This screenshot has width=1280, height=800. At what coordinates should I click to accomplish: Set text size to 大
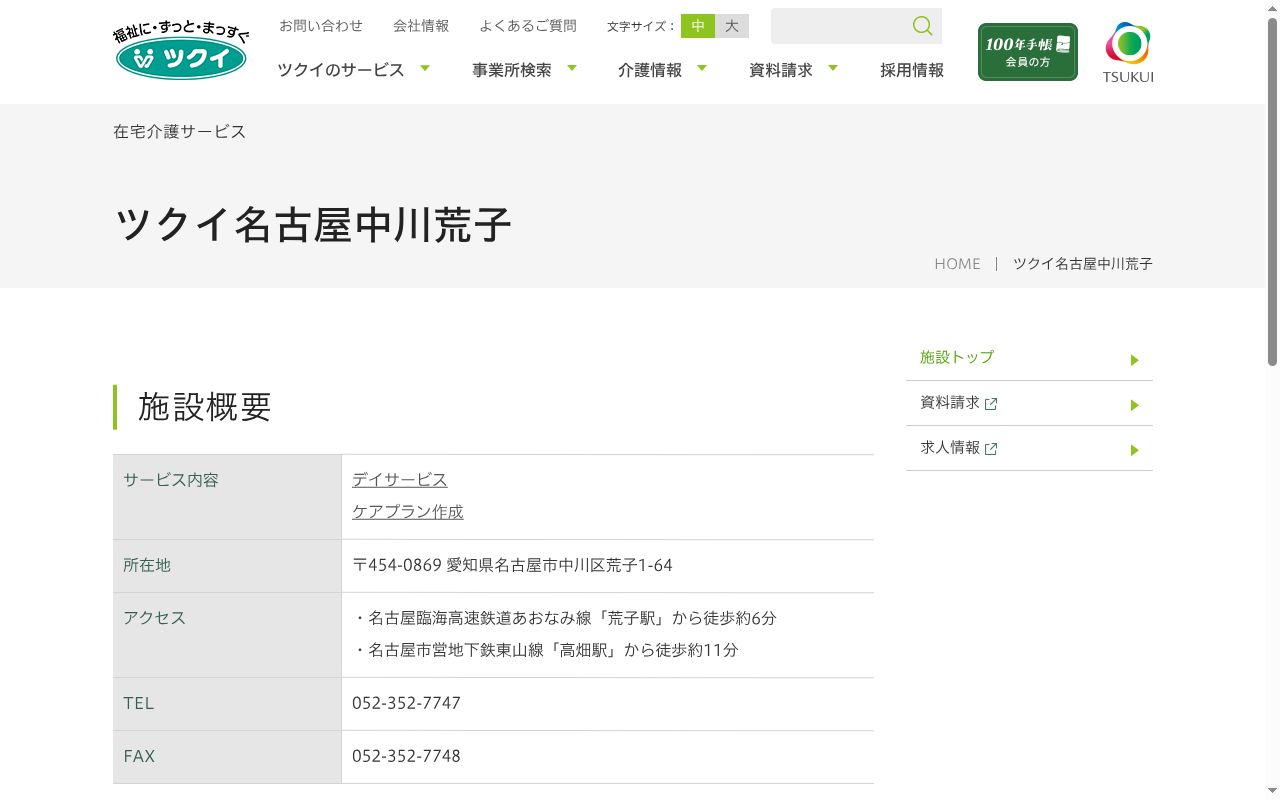[732, 26]
